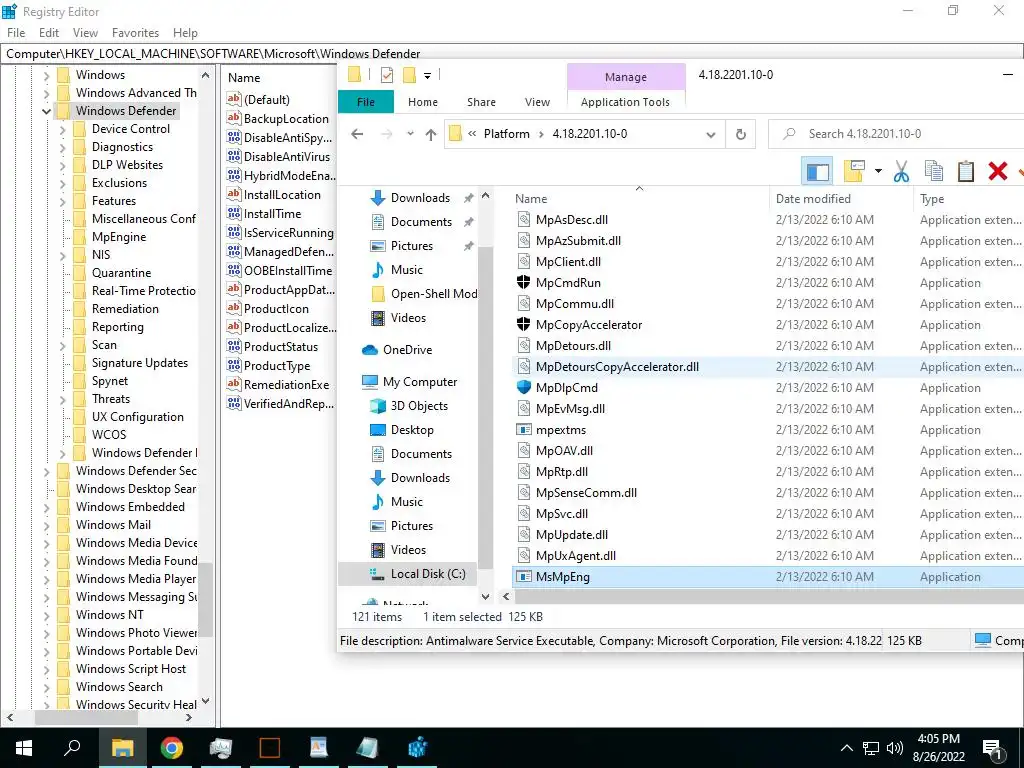This screenshot has height=768, width=1024.
Task: Toggle the Preview pane icon in Explorer toolbar
Action: point(817,172)
